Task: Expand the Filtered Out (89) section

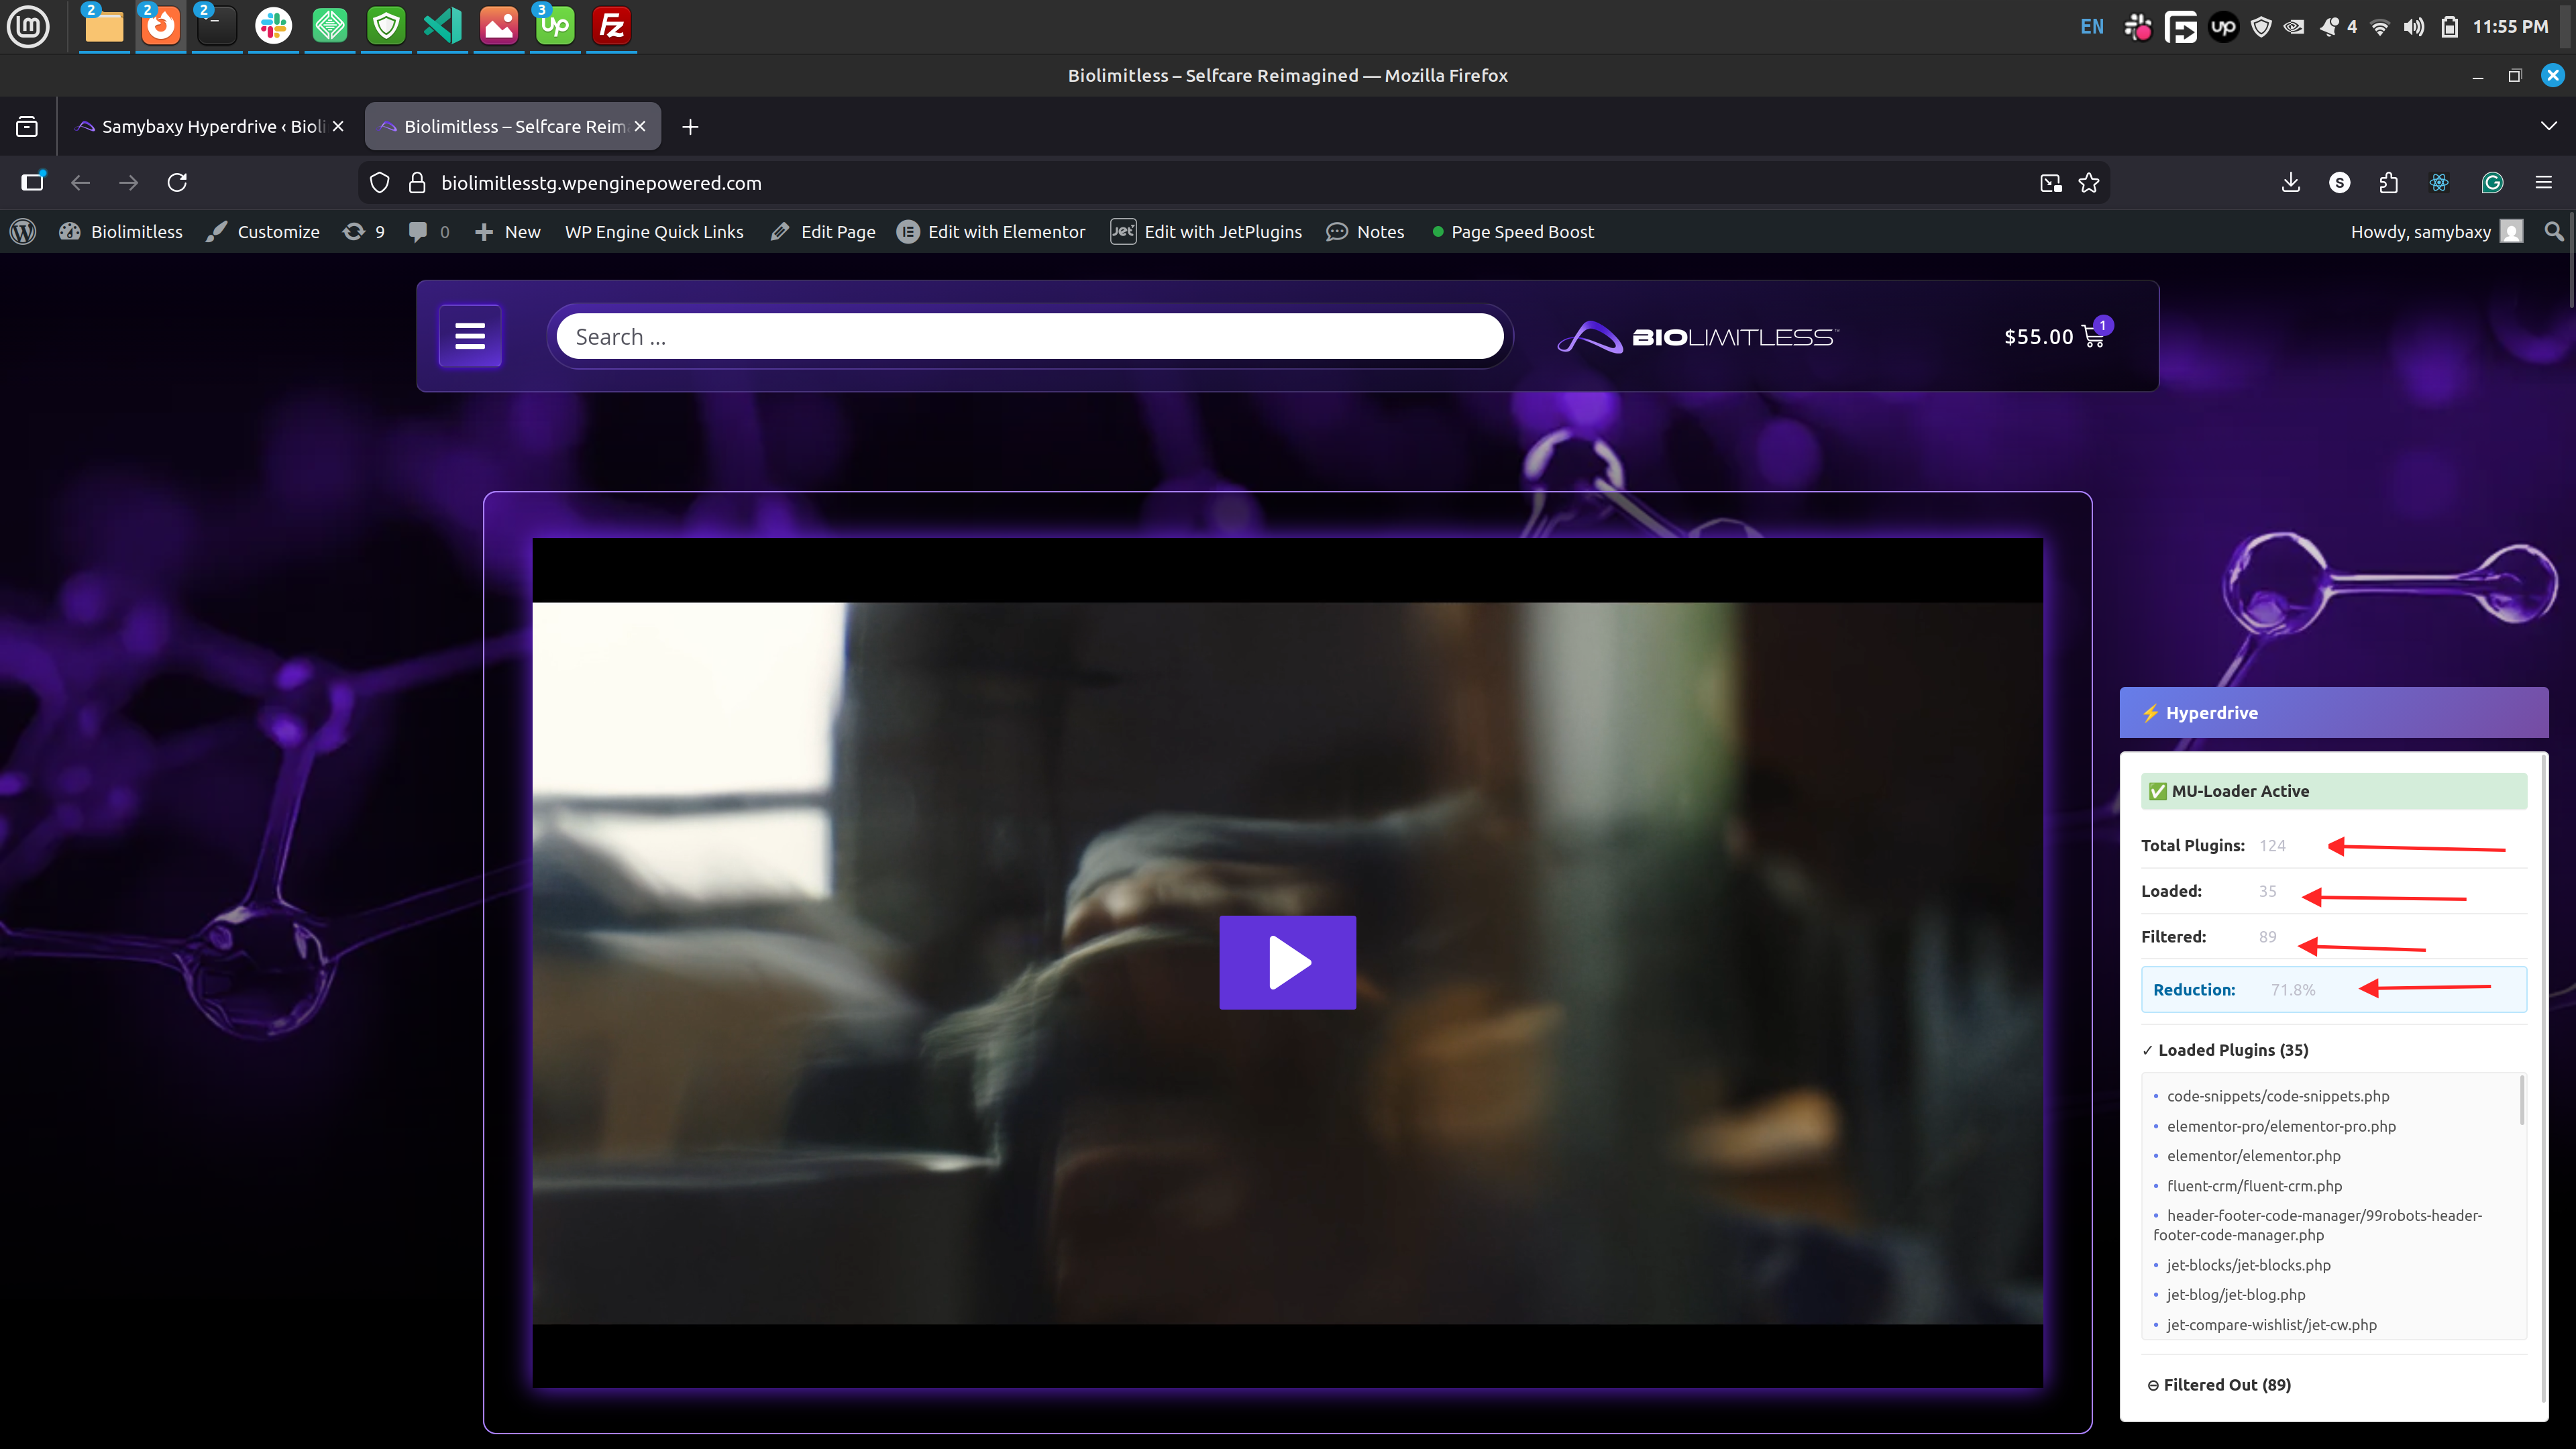Action: tap(2220, 1385)
